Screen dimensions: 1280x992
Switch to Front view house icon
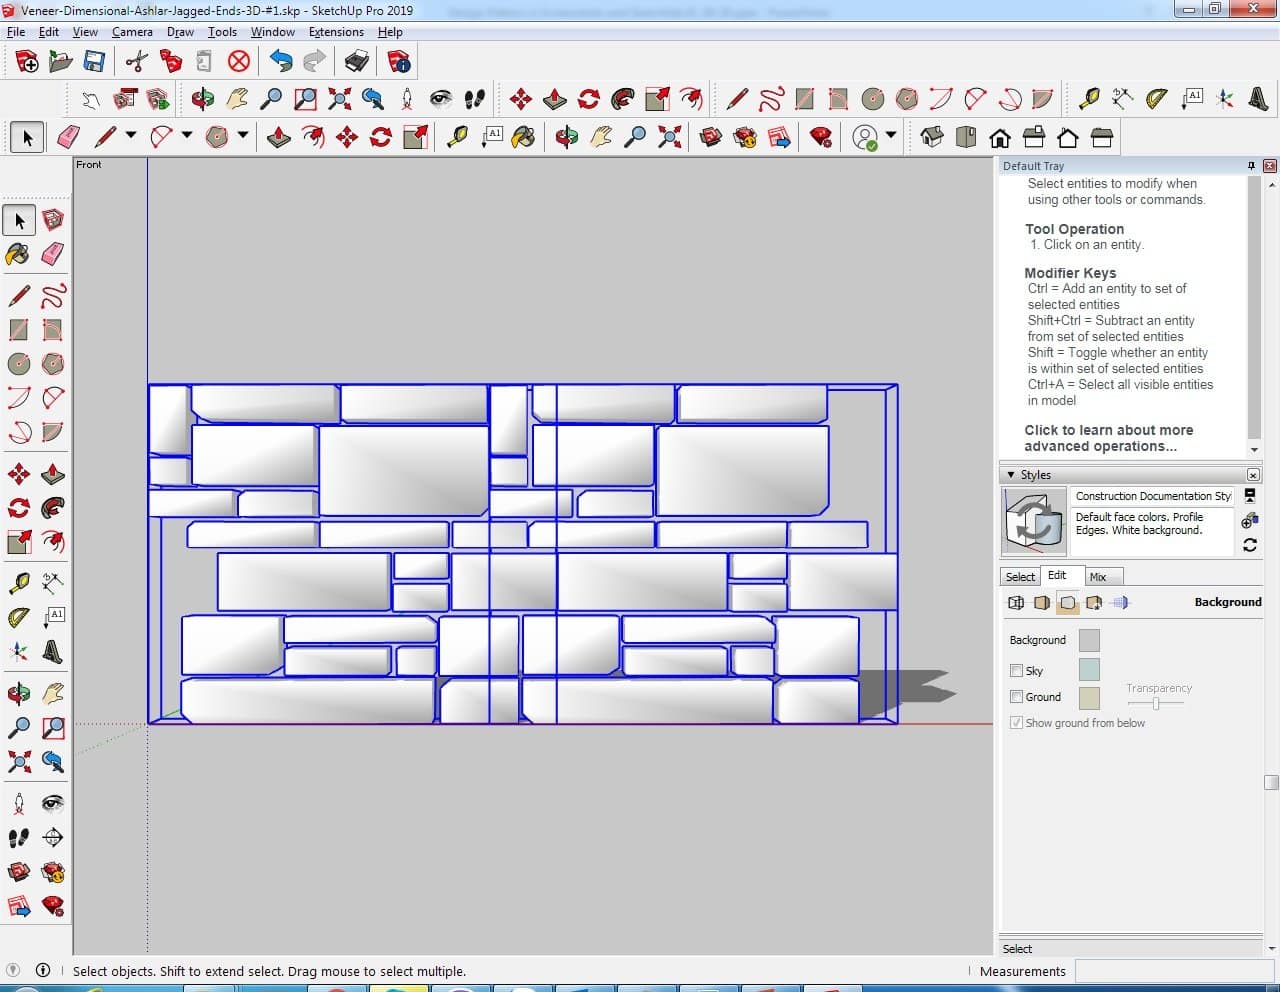[999, 137]
